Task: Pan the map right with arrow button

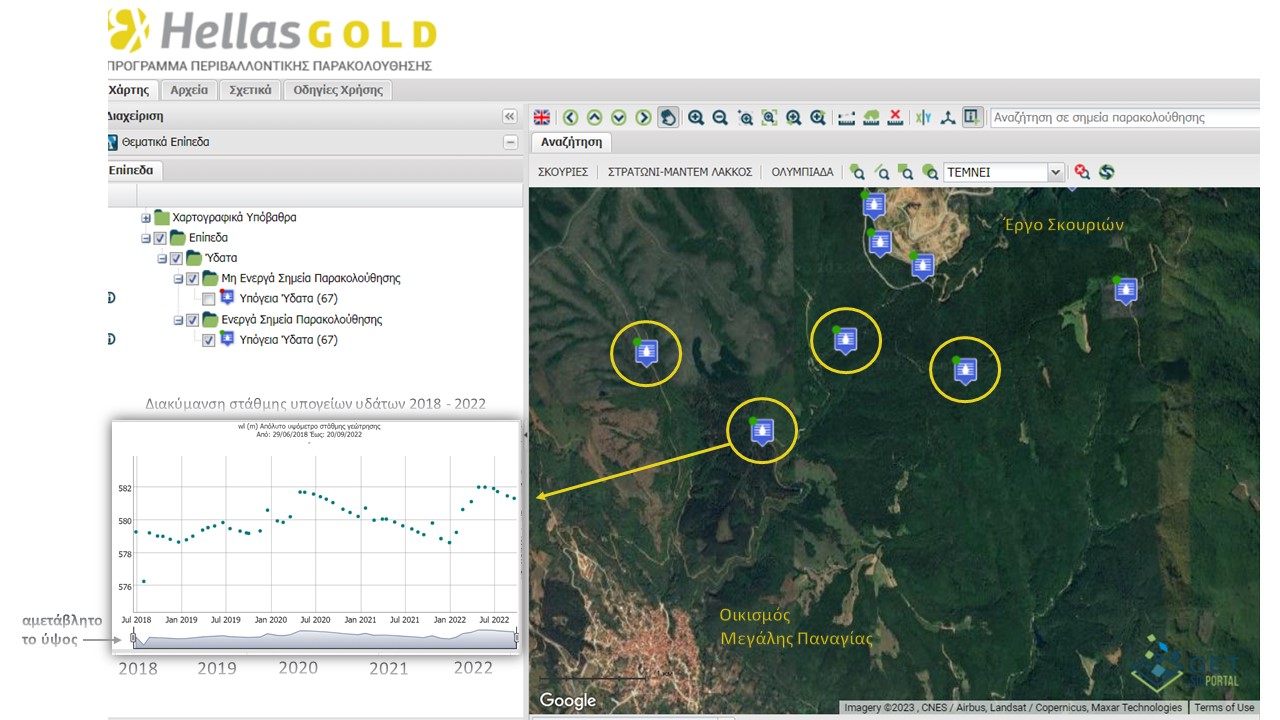Action: pos(643,117)
